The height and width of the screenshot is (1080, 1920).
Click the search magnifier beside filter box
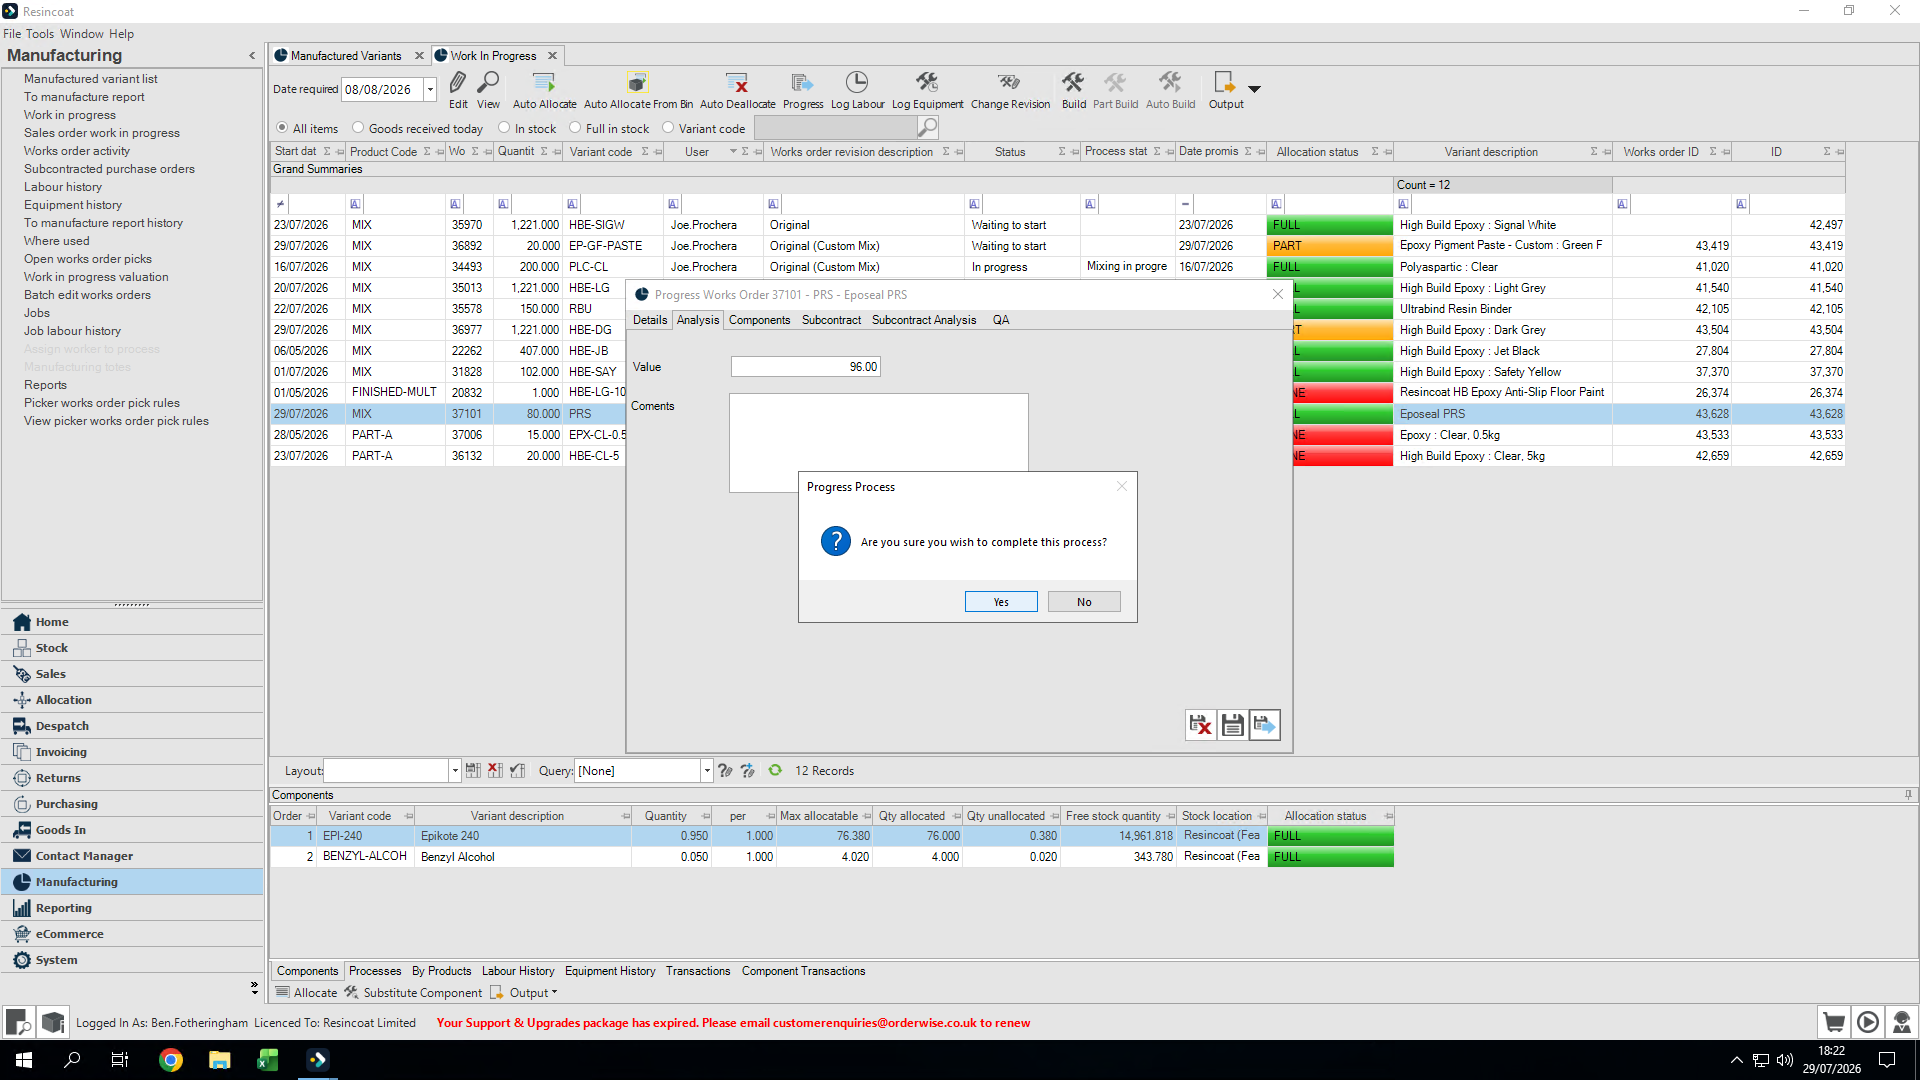928,127
